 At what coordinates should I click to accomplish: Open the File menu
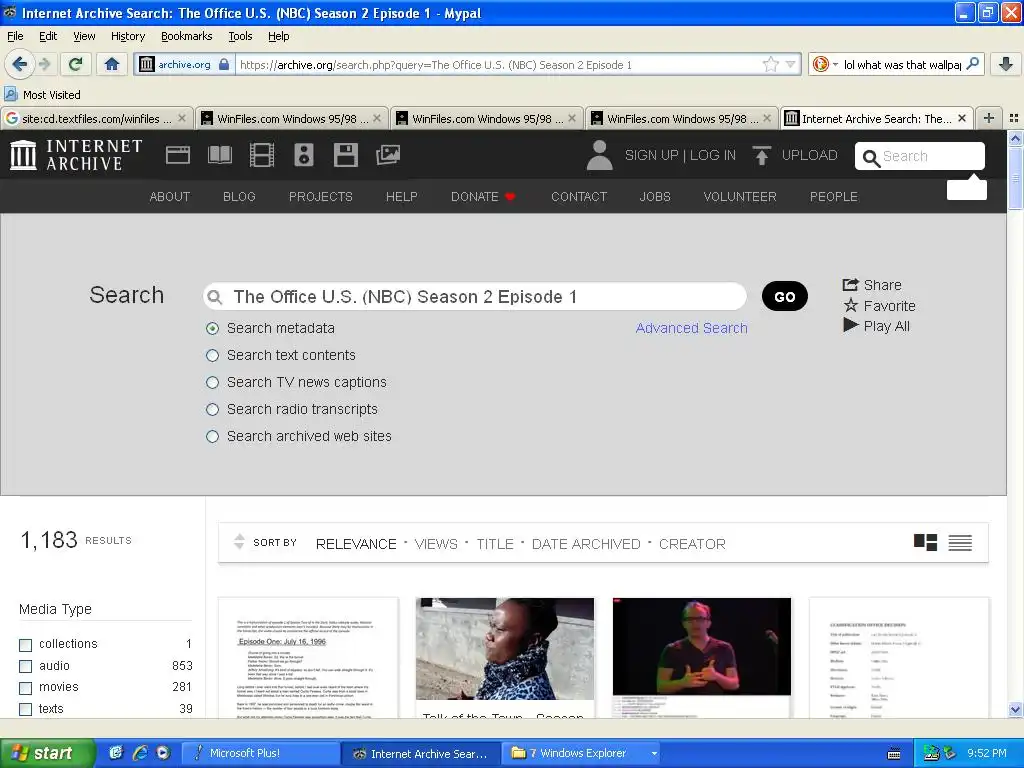(15, 36)
